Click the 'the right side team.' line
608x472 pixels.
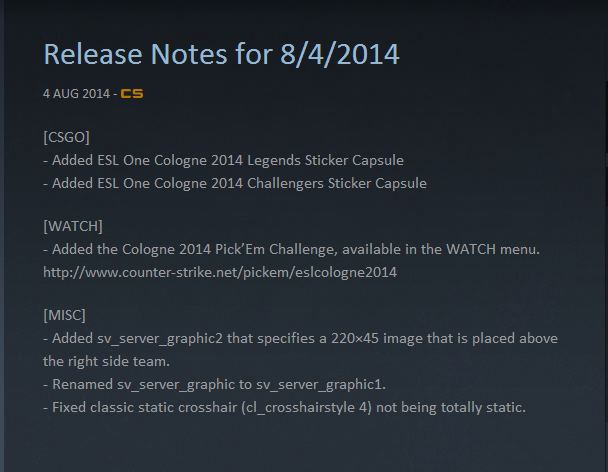point(113,361)
